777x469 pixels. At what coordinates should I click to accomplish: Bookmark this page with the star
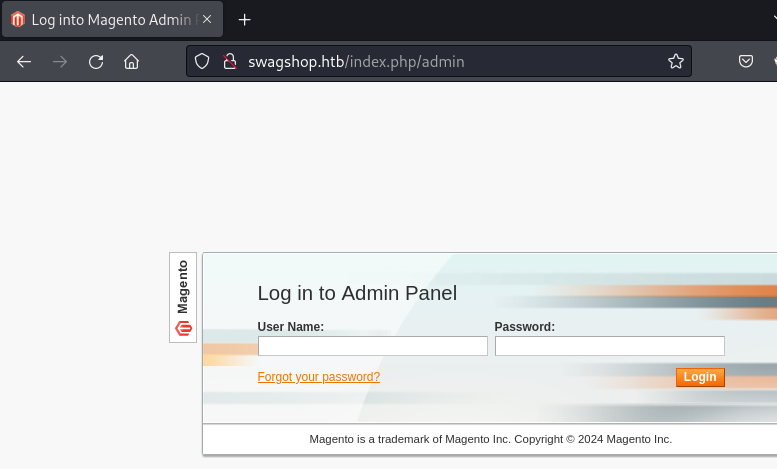click(675, 61)
